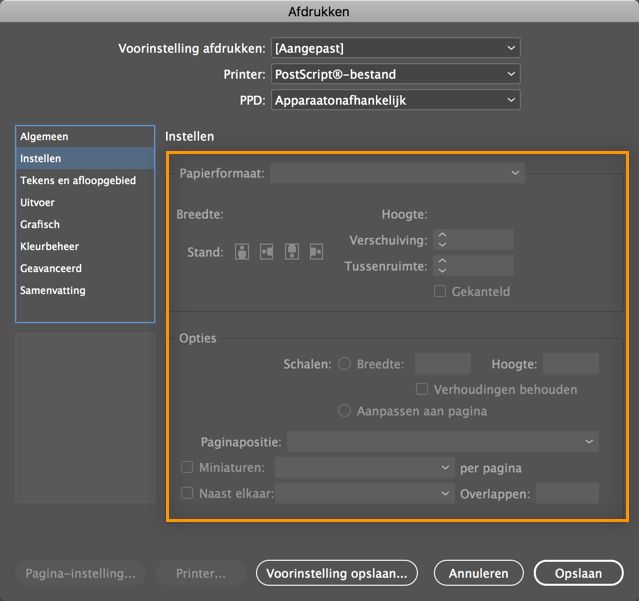The height and width of the screenshot is (601, 639).
Task: Click the Tussenruimte stepper arrows
Action: pos(442,266)
